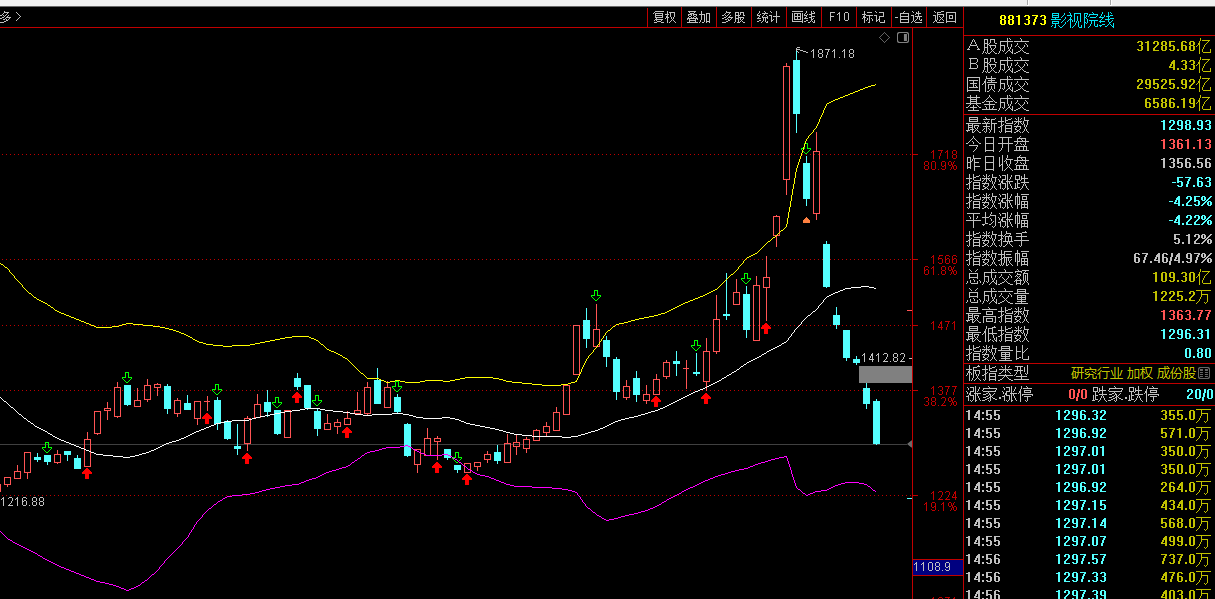The image size is (1215, 599).
Task: Click the 返回 back button
Action: (944, 17)
